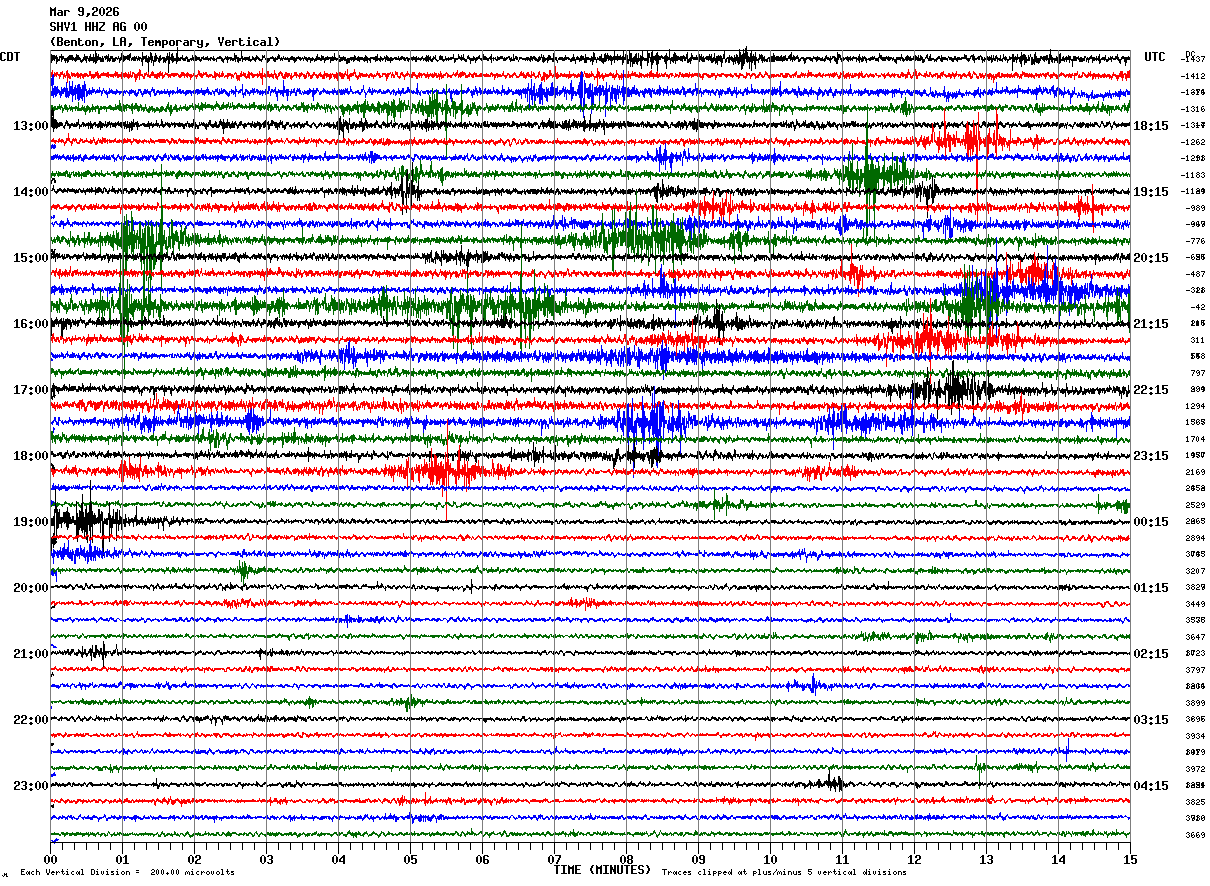This screenshot has height=886, width=1210.
Task: Click the '(Benton, LA, Temporary, Vertical)' location line
Action: pyautogui.click(x=165, y=42)
